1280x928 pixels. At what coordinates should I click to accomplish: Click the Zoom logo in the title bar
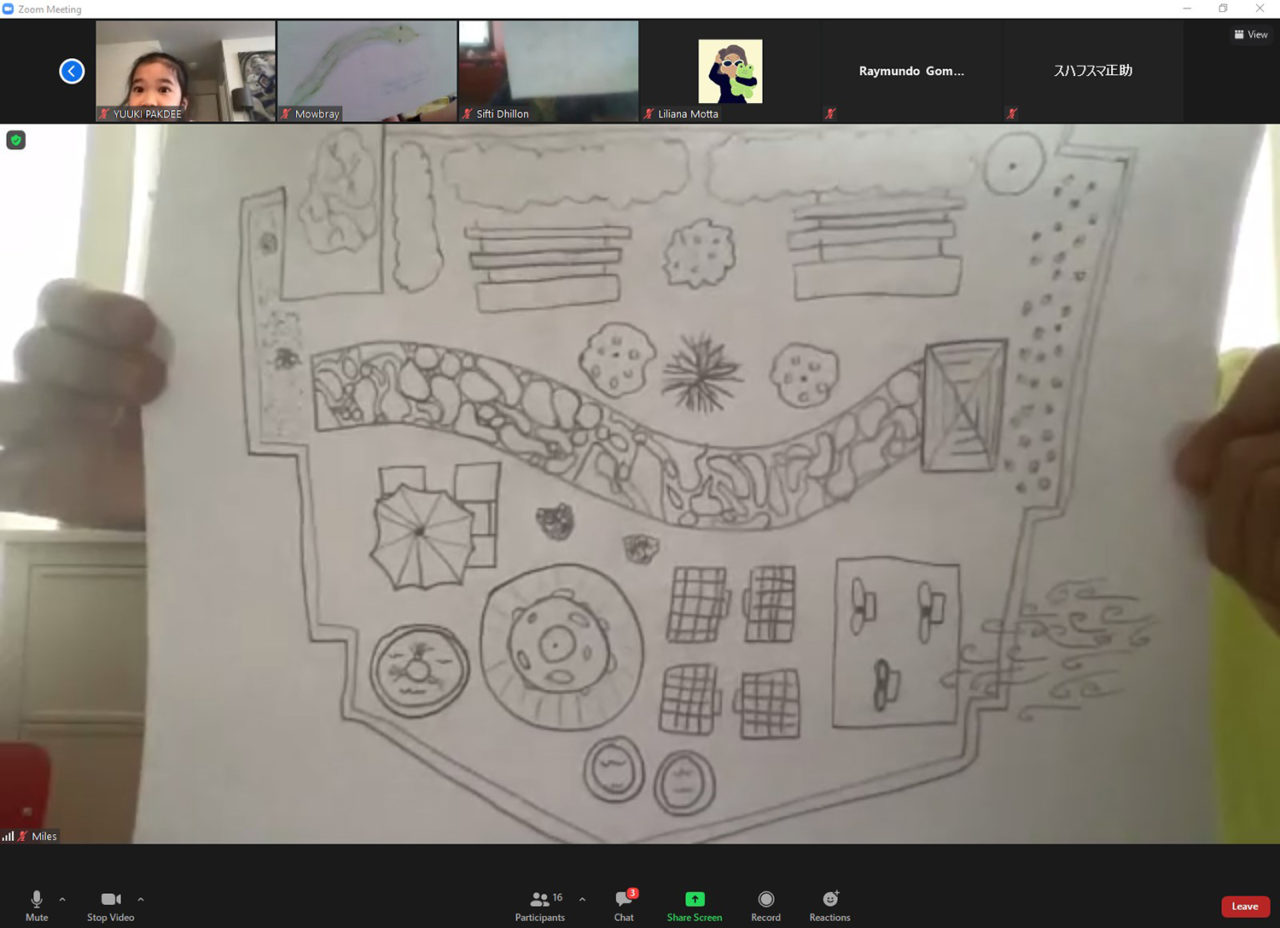8,9
